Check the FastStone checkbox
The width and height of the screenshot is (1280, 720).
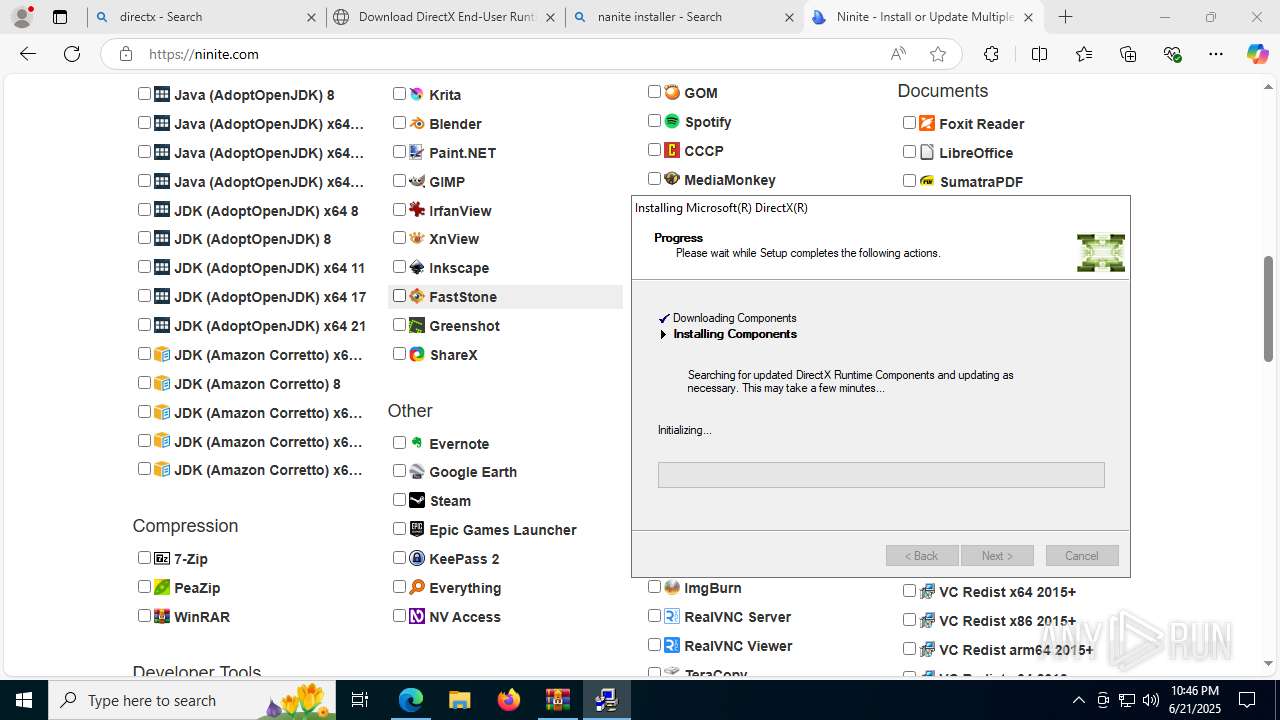399,296
